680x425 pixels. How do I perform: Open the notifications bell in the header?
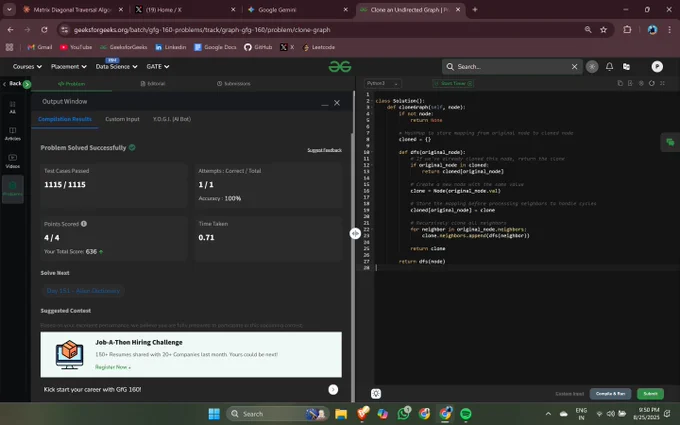[x=609, y=66]
